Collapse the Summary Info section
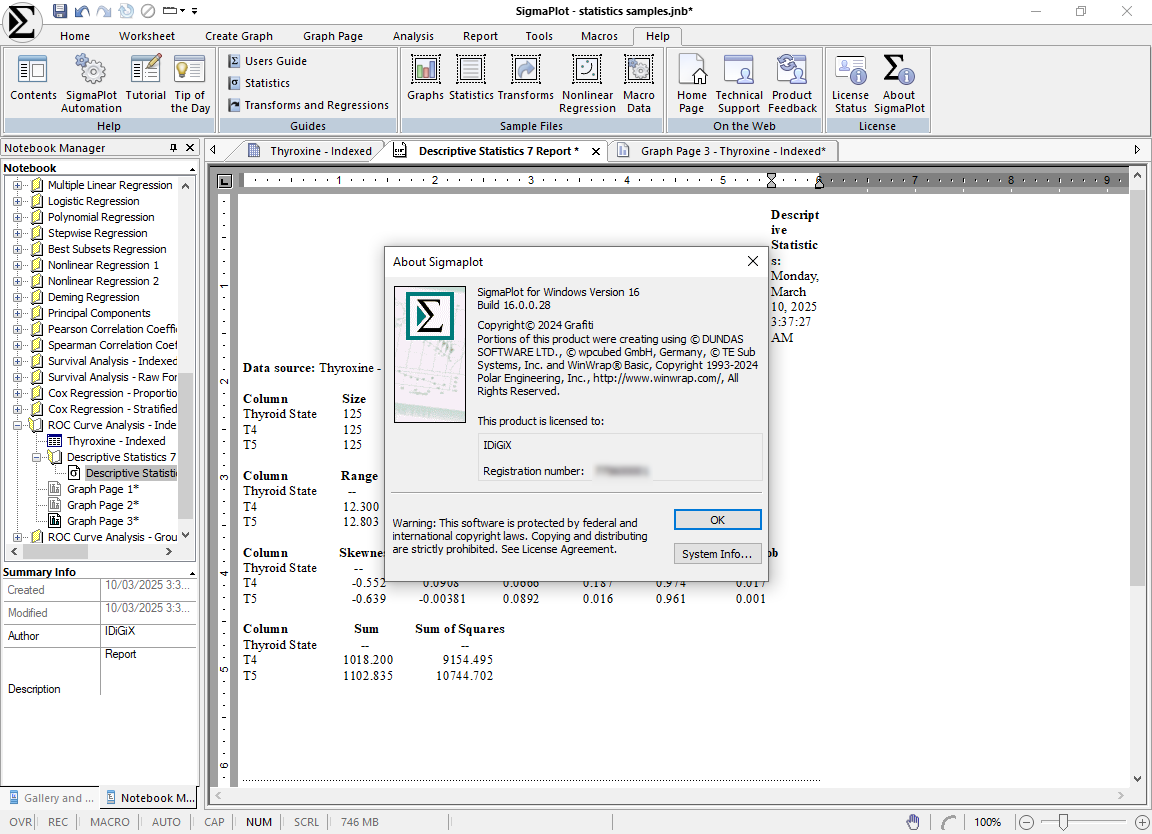1152x834 pixels. coord(192,573)
